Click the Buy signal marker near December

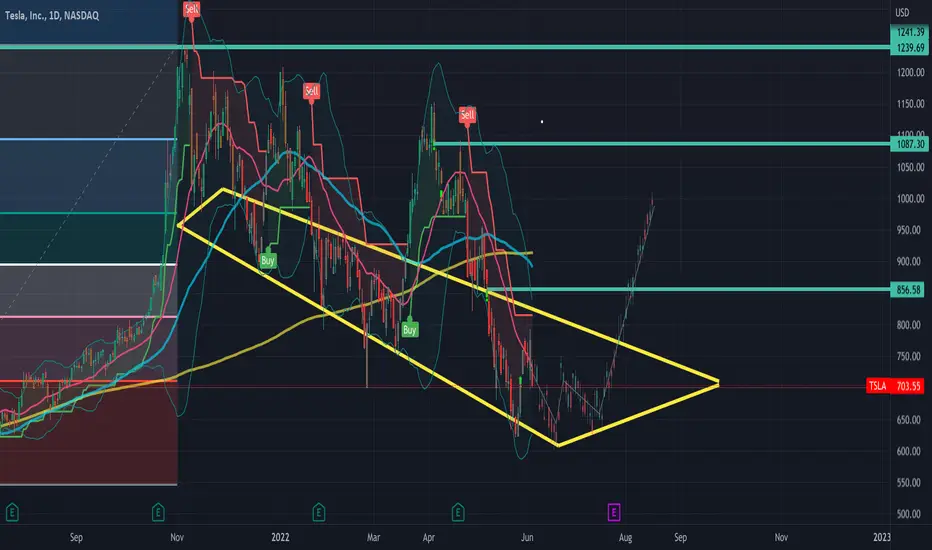[268, 260]
